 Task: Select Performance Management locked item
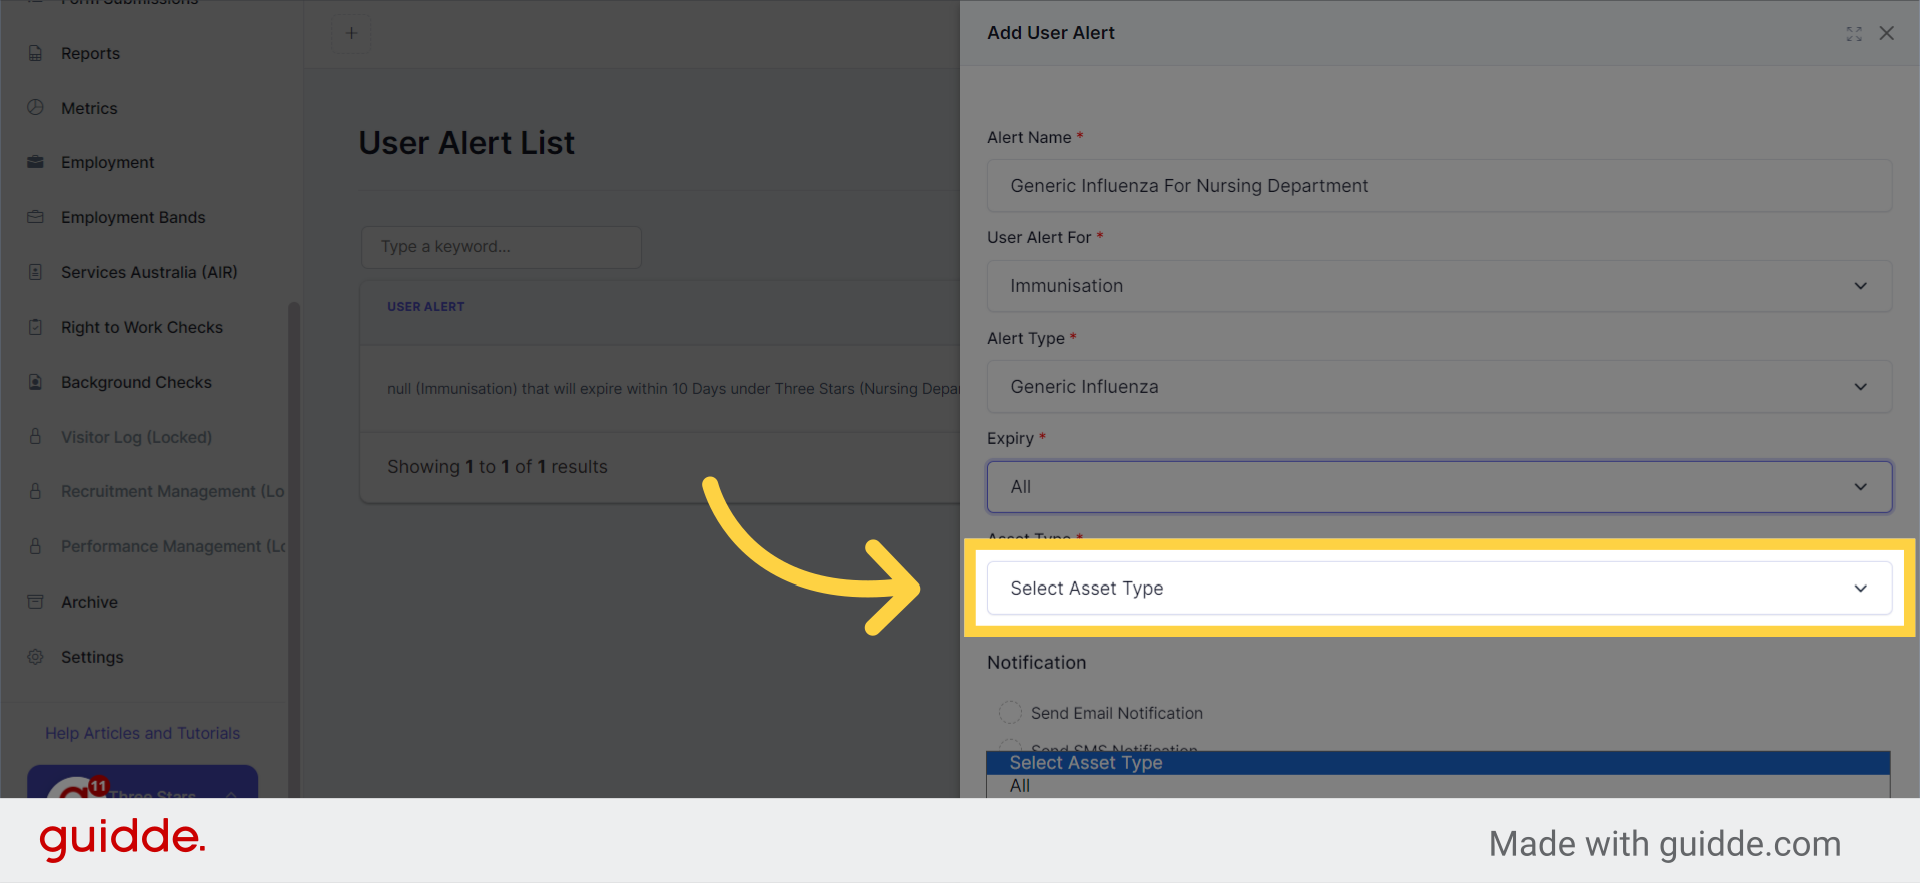(173, 546)
